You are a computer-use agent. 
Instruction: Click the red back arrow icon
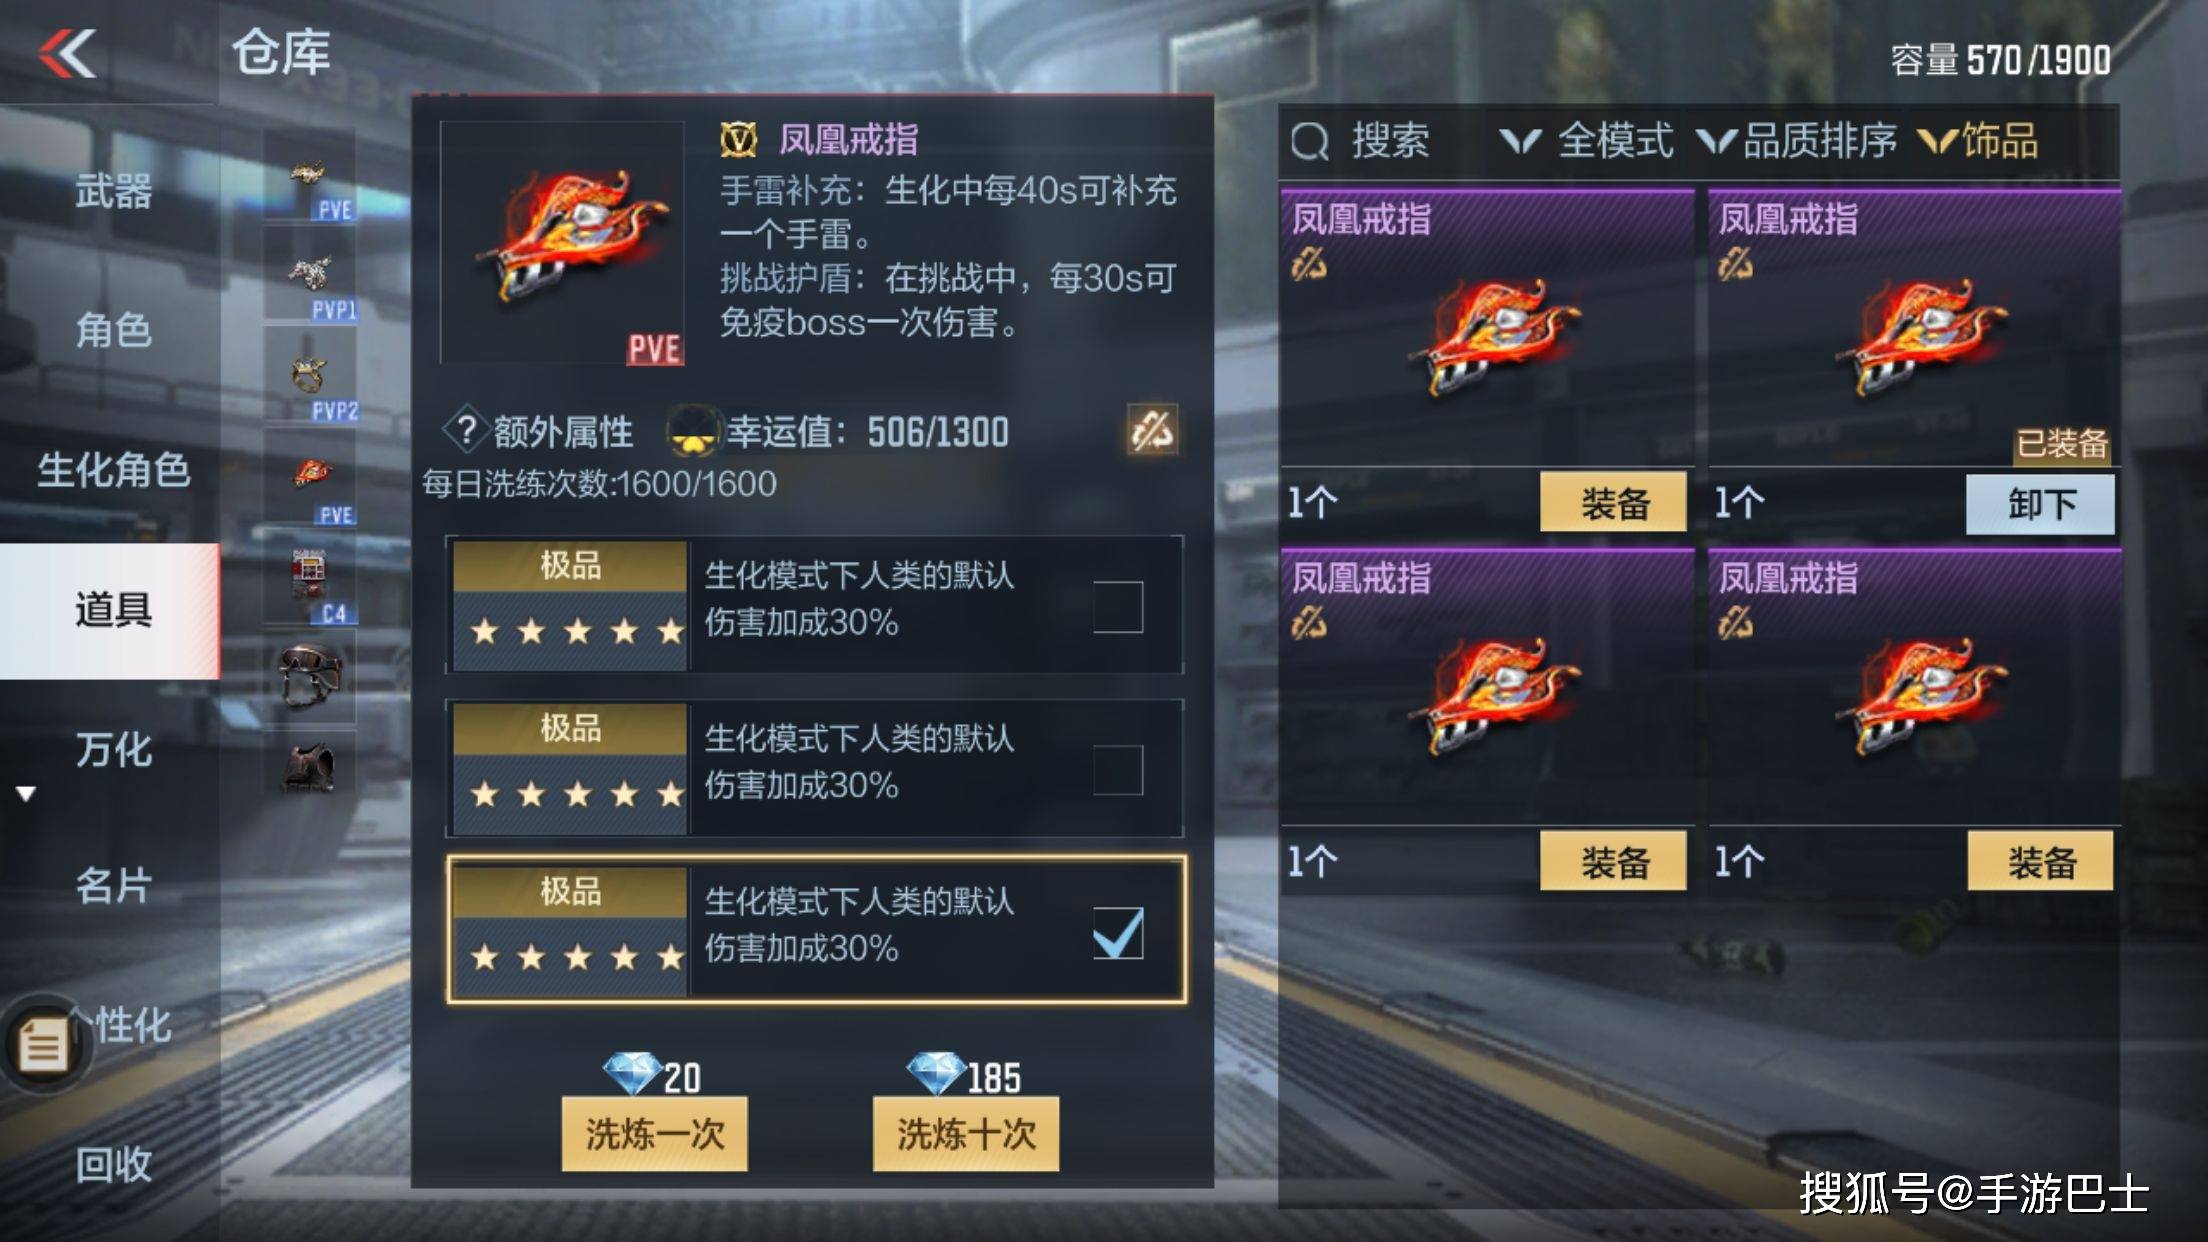68,53
